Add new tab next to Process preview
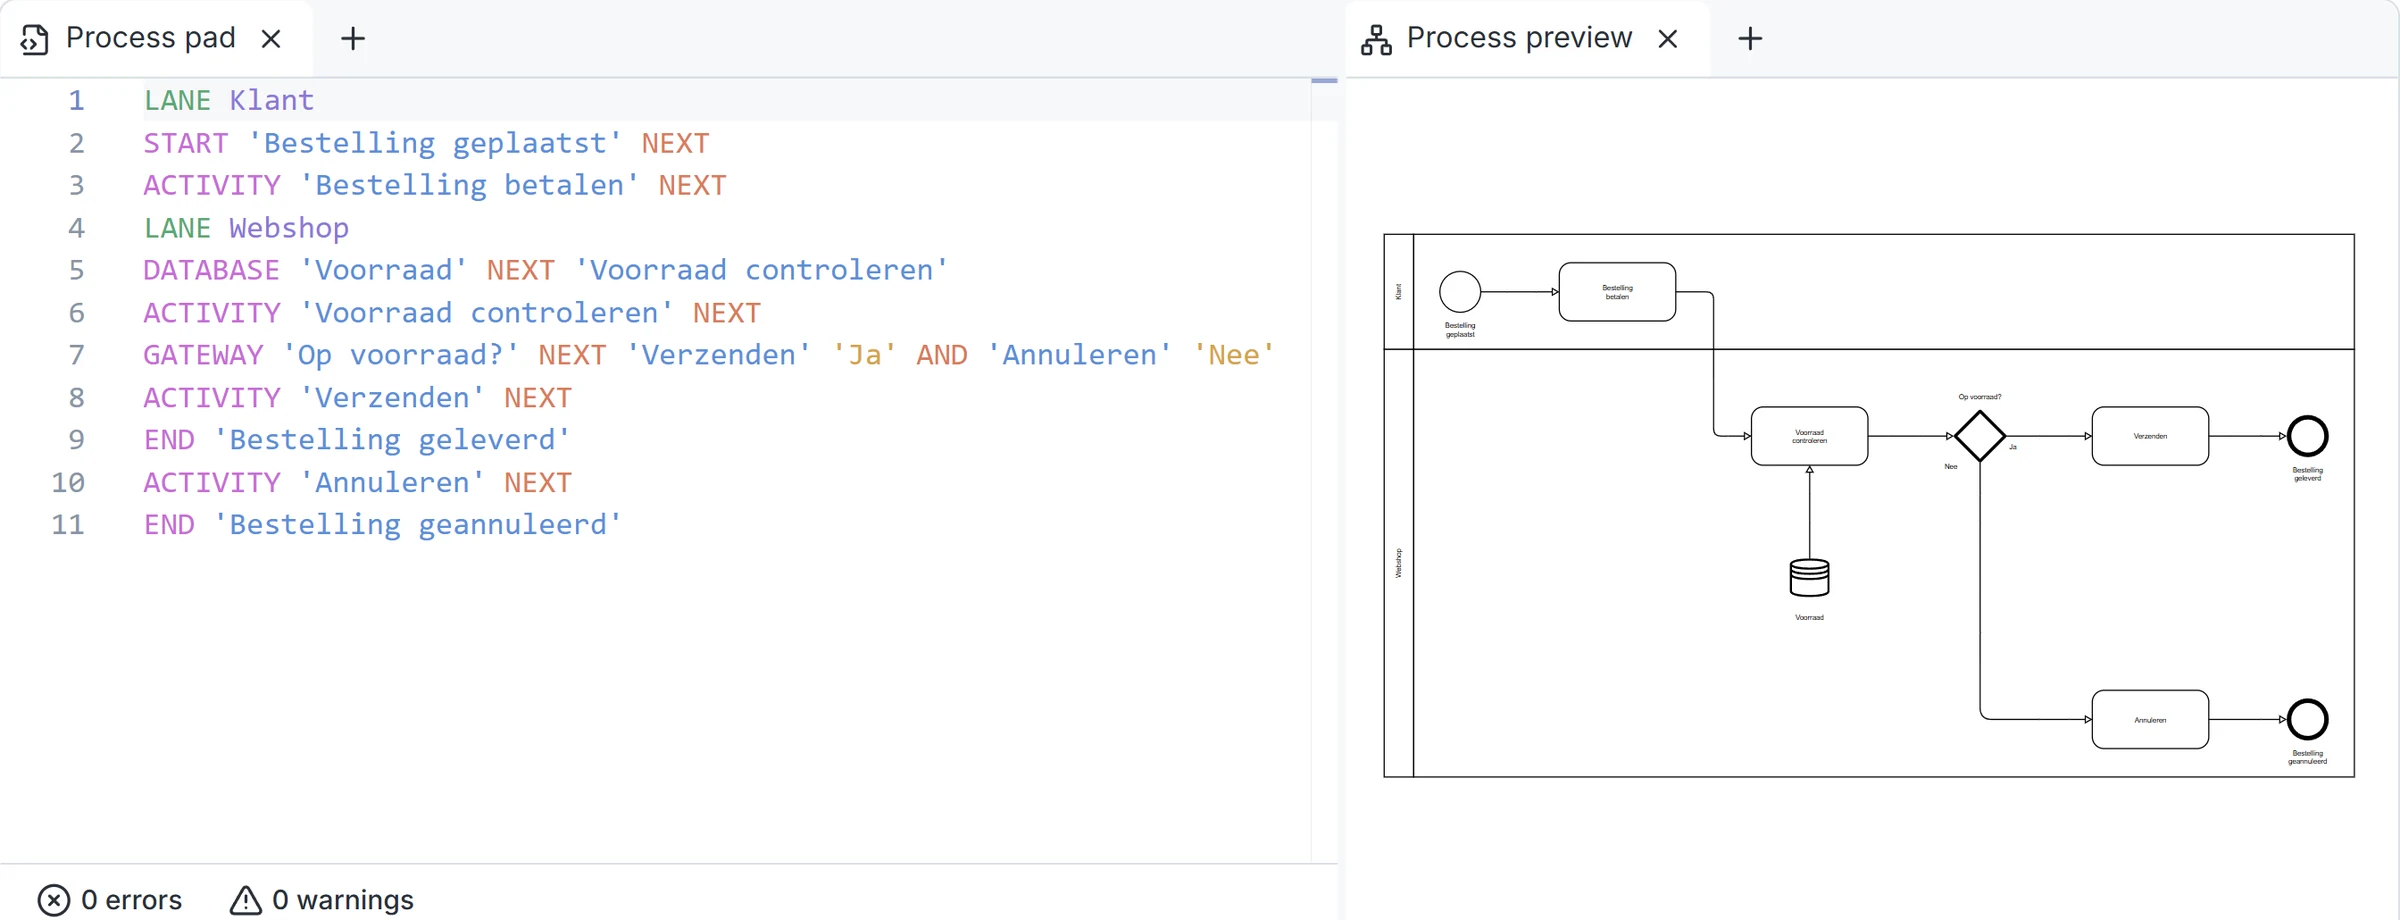 click(x=1750, y=39)
